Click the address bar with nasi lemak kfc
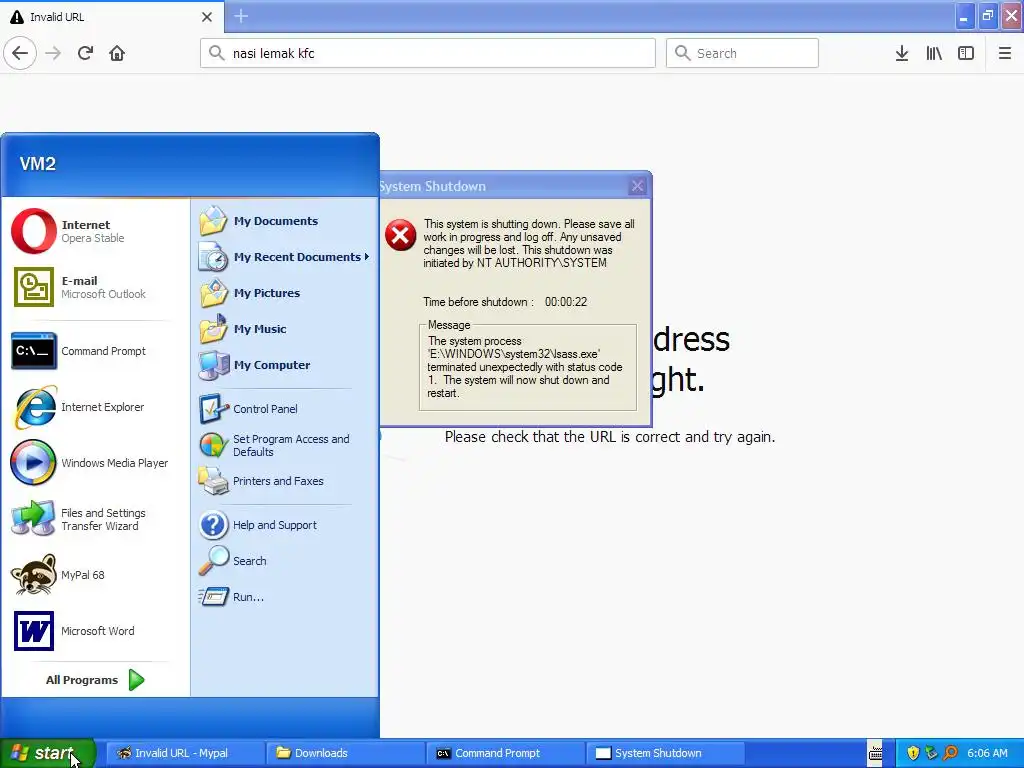 click(428, 53)
